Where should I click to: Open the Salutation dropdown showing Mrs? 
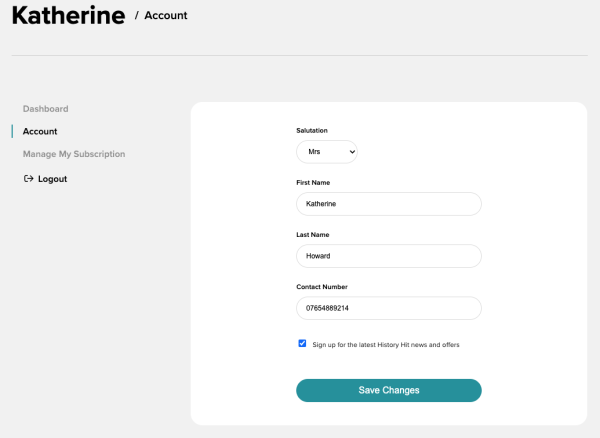326,152
